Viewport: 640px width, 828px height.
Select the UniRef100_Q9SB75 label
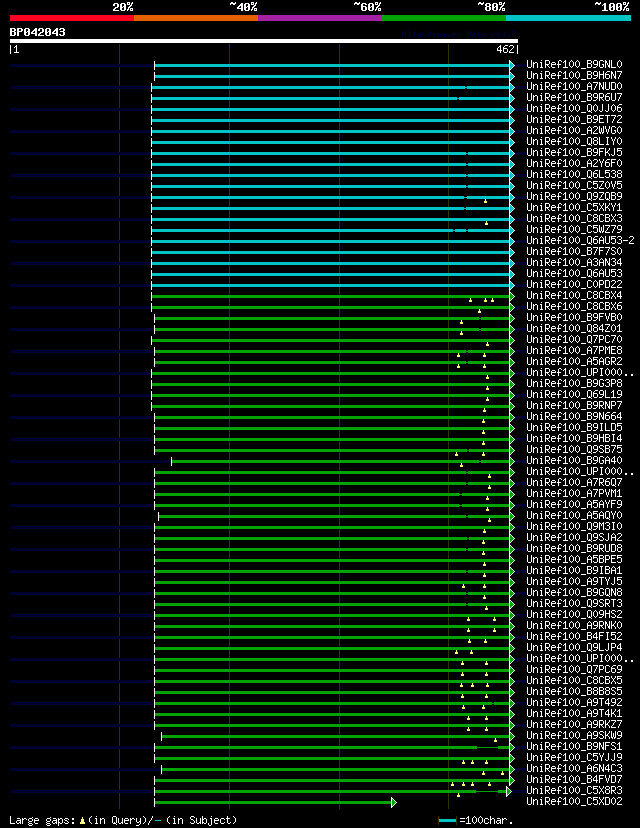pyautogui.click(x=574, y=449)
